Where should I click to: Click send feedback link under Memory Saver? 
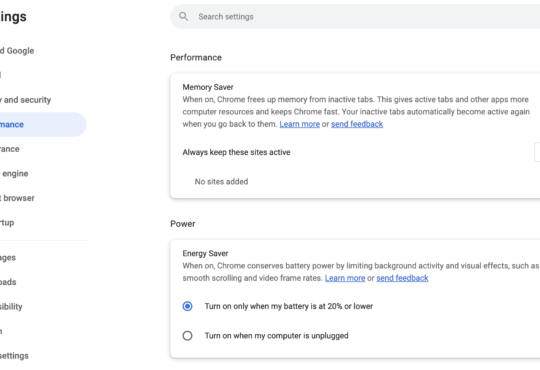[357, 124]
